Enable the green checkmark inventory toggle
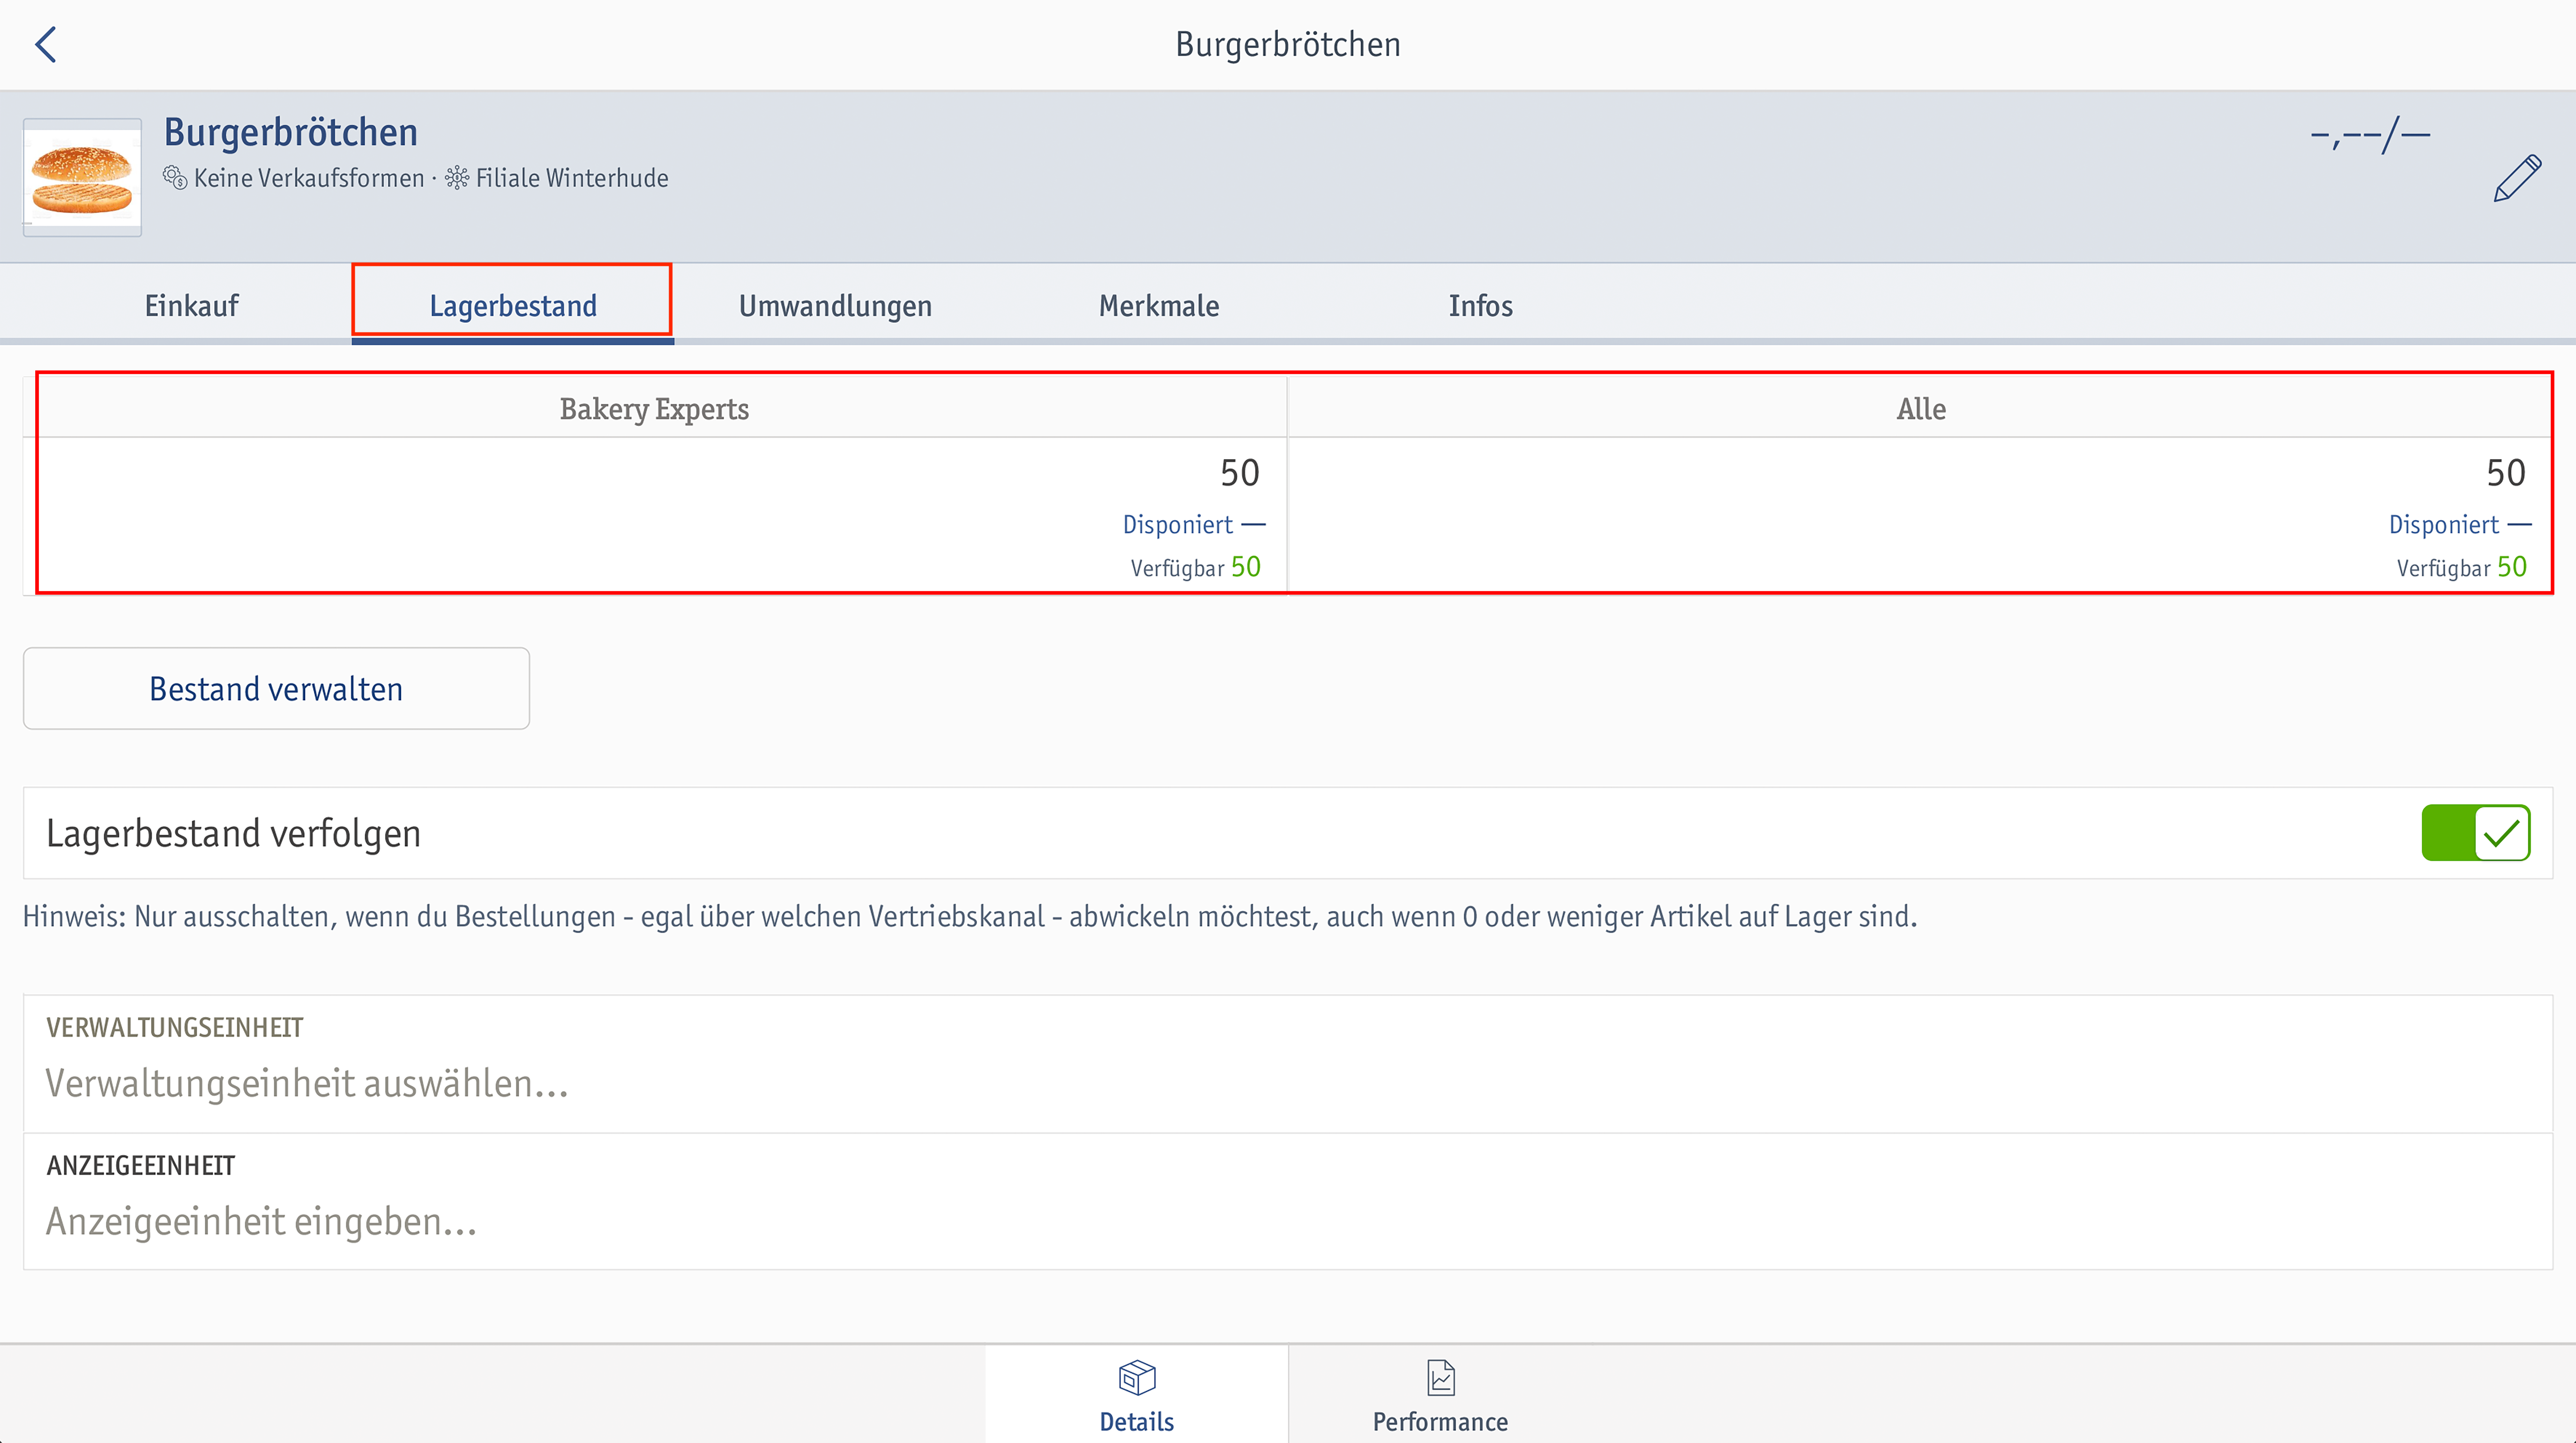The width and height of the screenshot is (2576, 1443). [2475, 831]
